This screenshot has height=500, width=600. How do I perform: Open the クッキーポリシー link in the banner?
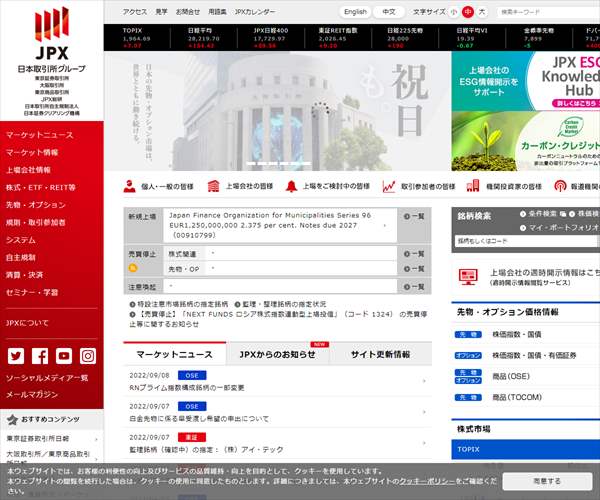click(x=427, y=481)
